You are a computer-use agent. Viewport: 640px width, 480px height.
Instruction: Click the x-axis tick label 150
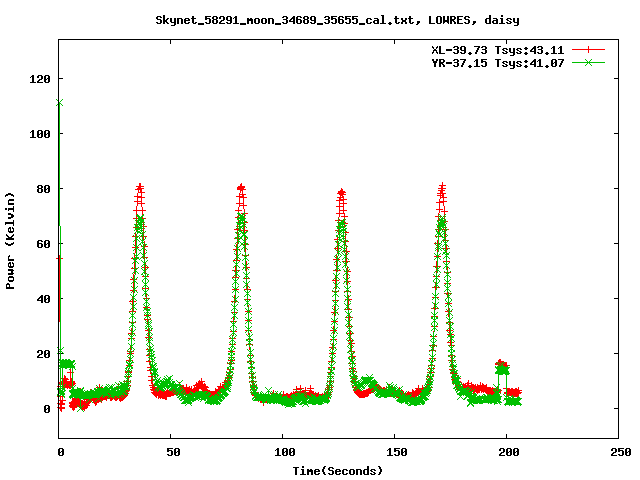pyautogui.click(x=397, y=452)
